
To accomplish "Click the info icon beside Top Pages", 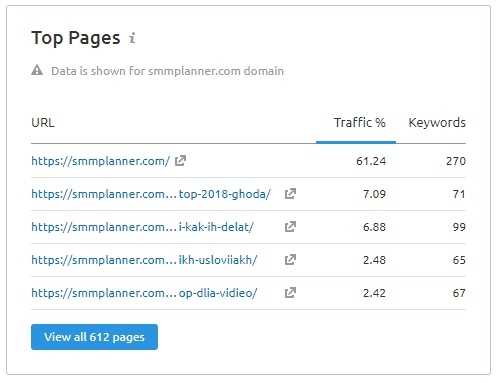I will point(132,38).
